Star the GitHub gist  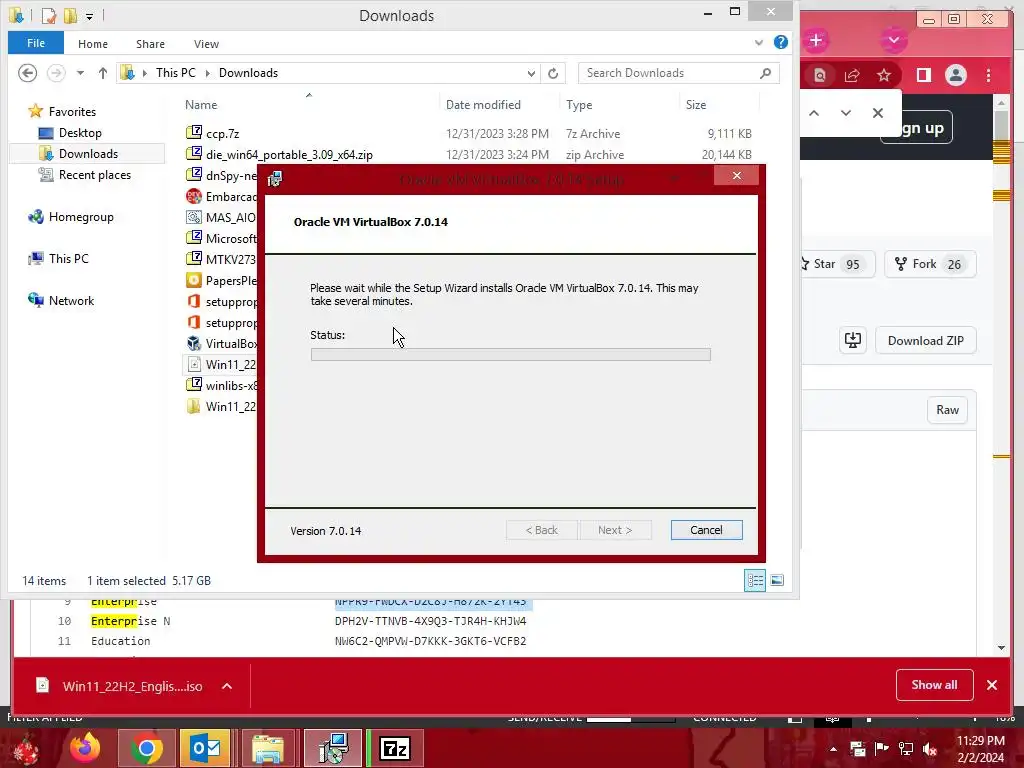(x=835, y=264)
